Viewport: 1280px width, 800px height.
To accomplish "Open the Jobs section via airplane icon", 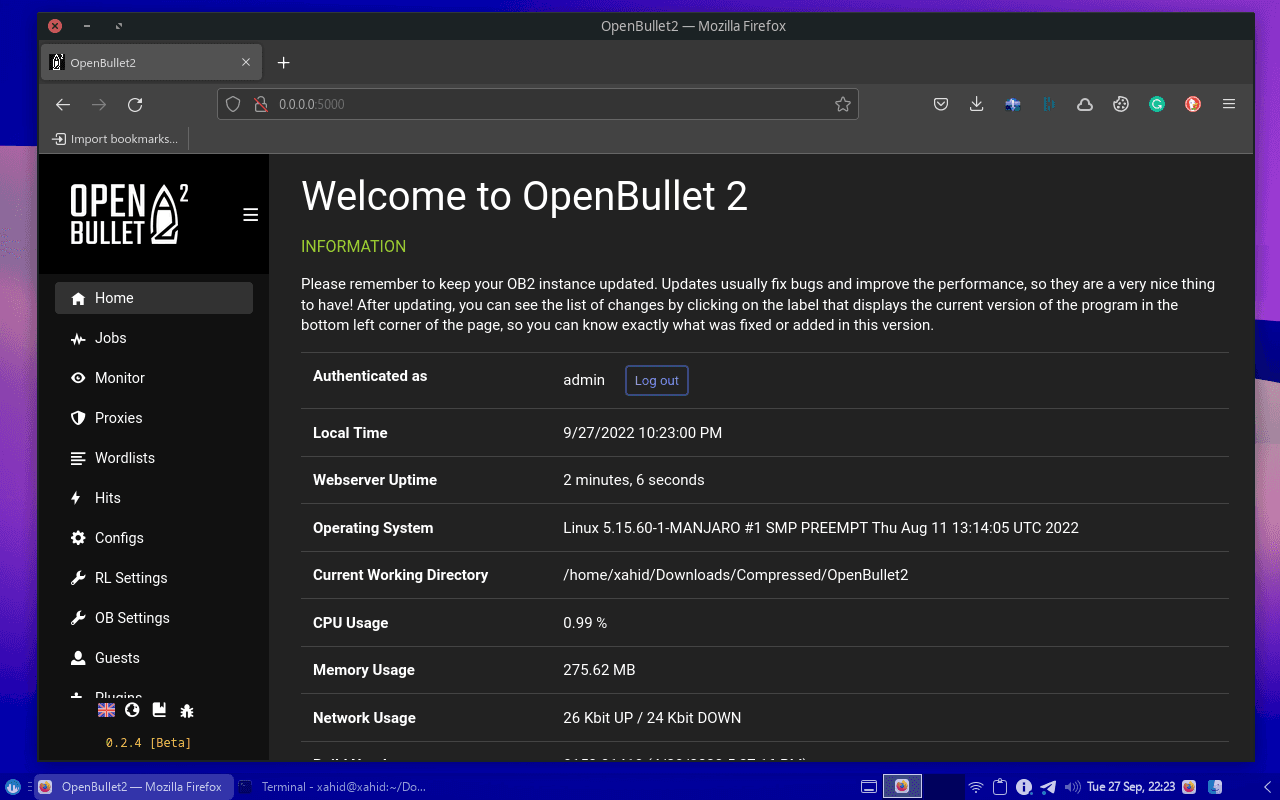I will tap(77, 338).
